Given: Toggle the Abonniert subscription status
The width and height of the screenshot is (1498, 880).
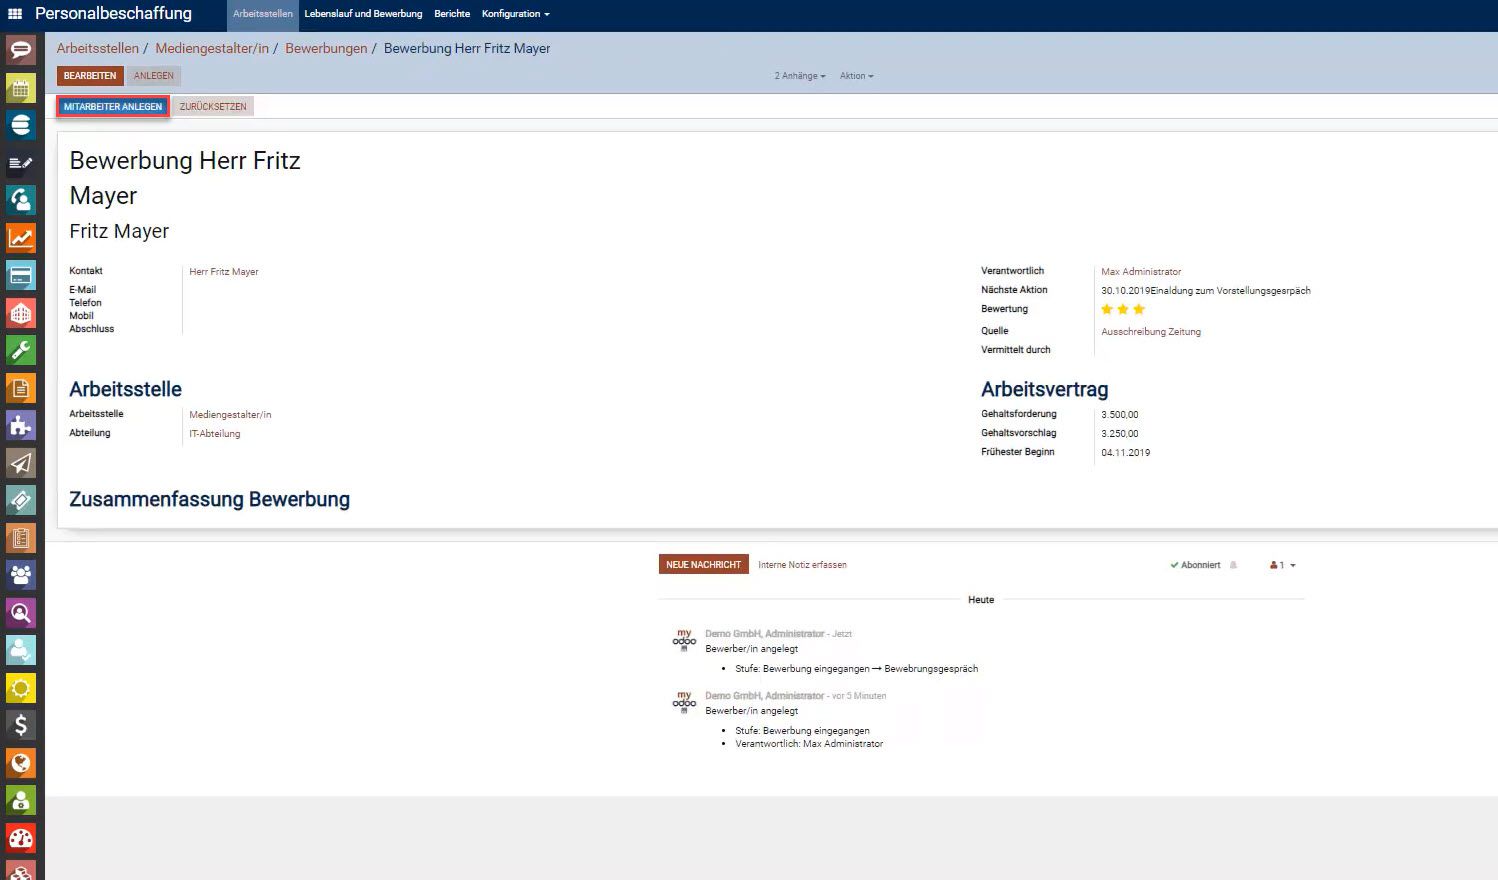Looking at the screenshot, I should (x=1196, y=564).
